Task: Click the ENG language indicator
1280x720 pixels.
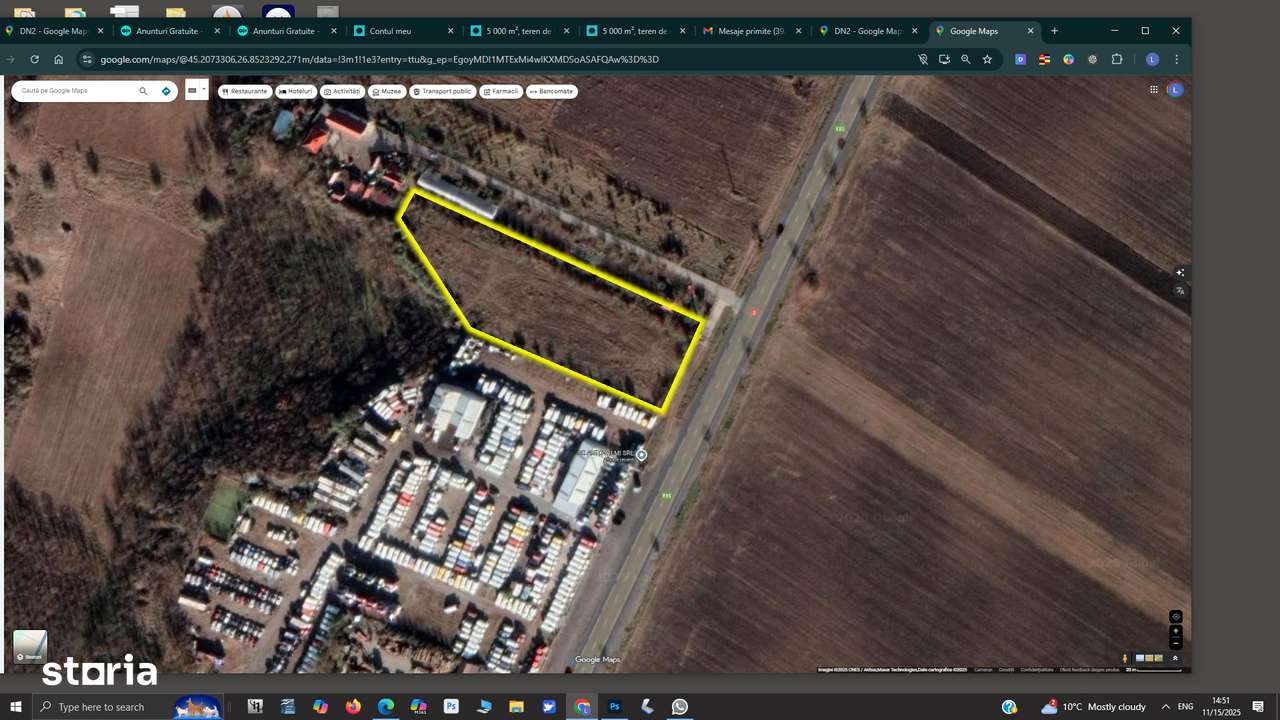Action: [1185, 707]
